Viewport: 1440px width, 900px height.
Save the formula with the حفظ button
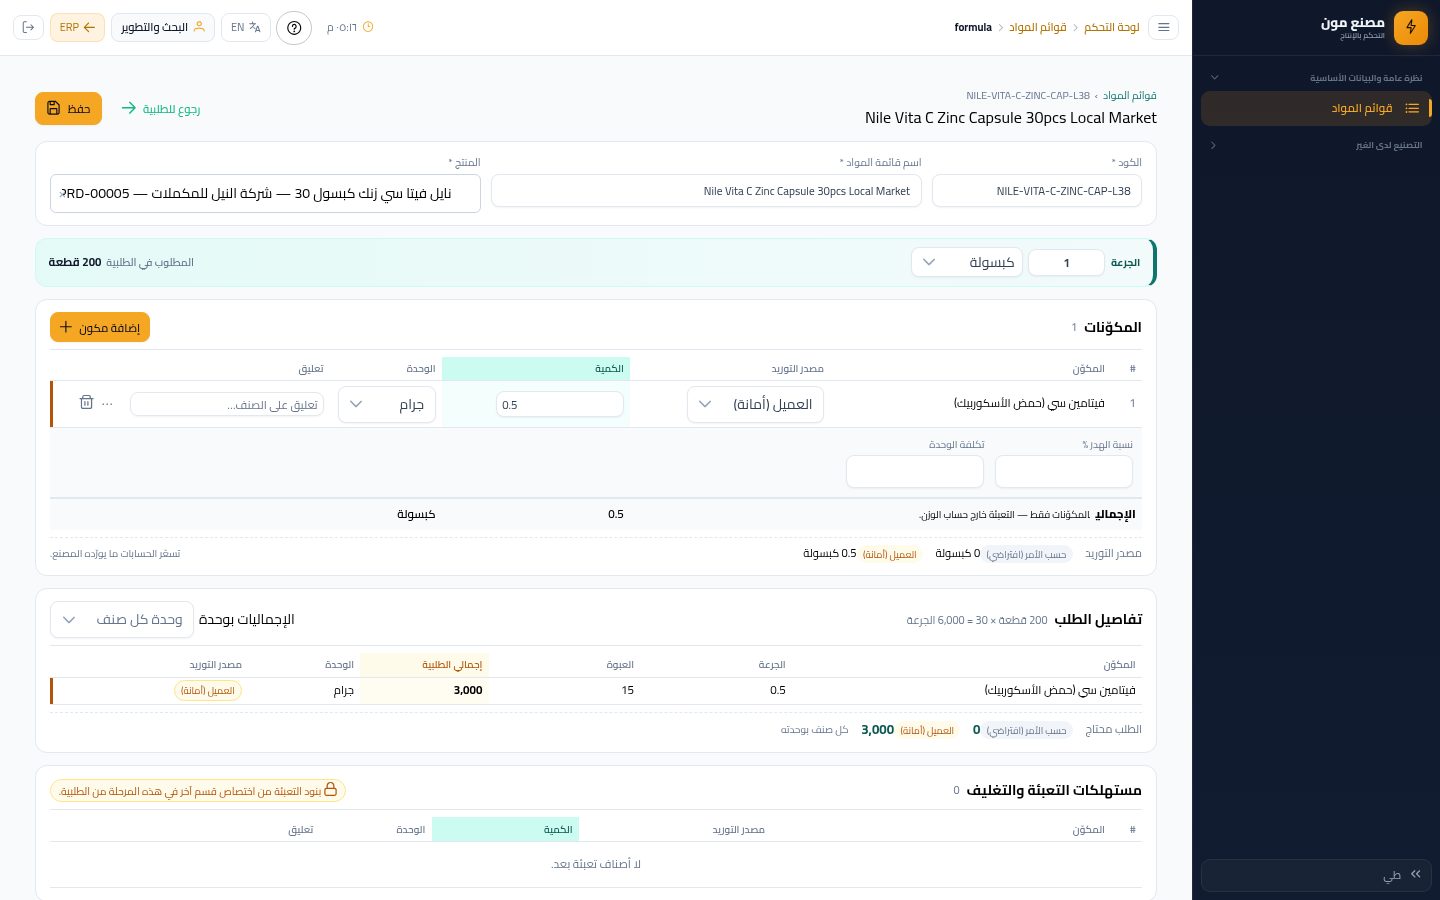click(x=68, y=108)
